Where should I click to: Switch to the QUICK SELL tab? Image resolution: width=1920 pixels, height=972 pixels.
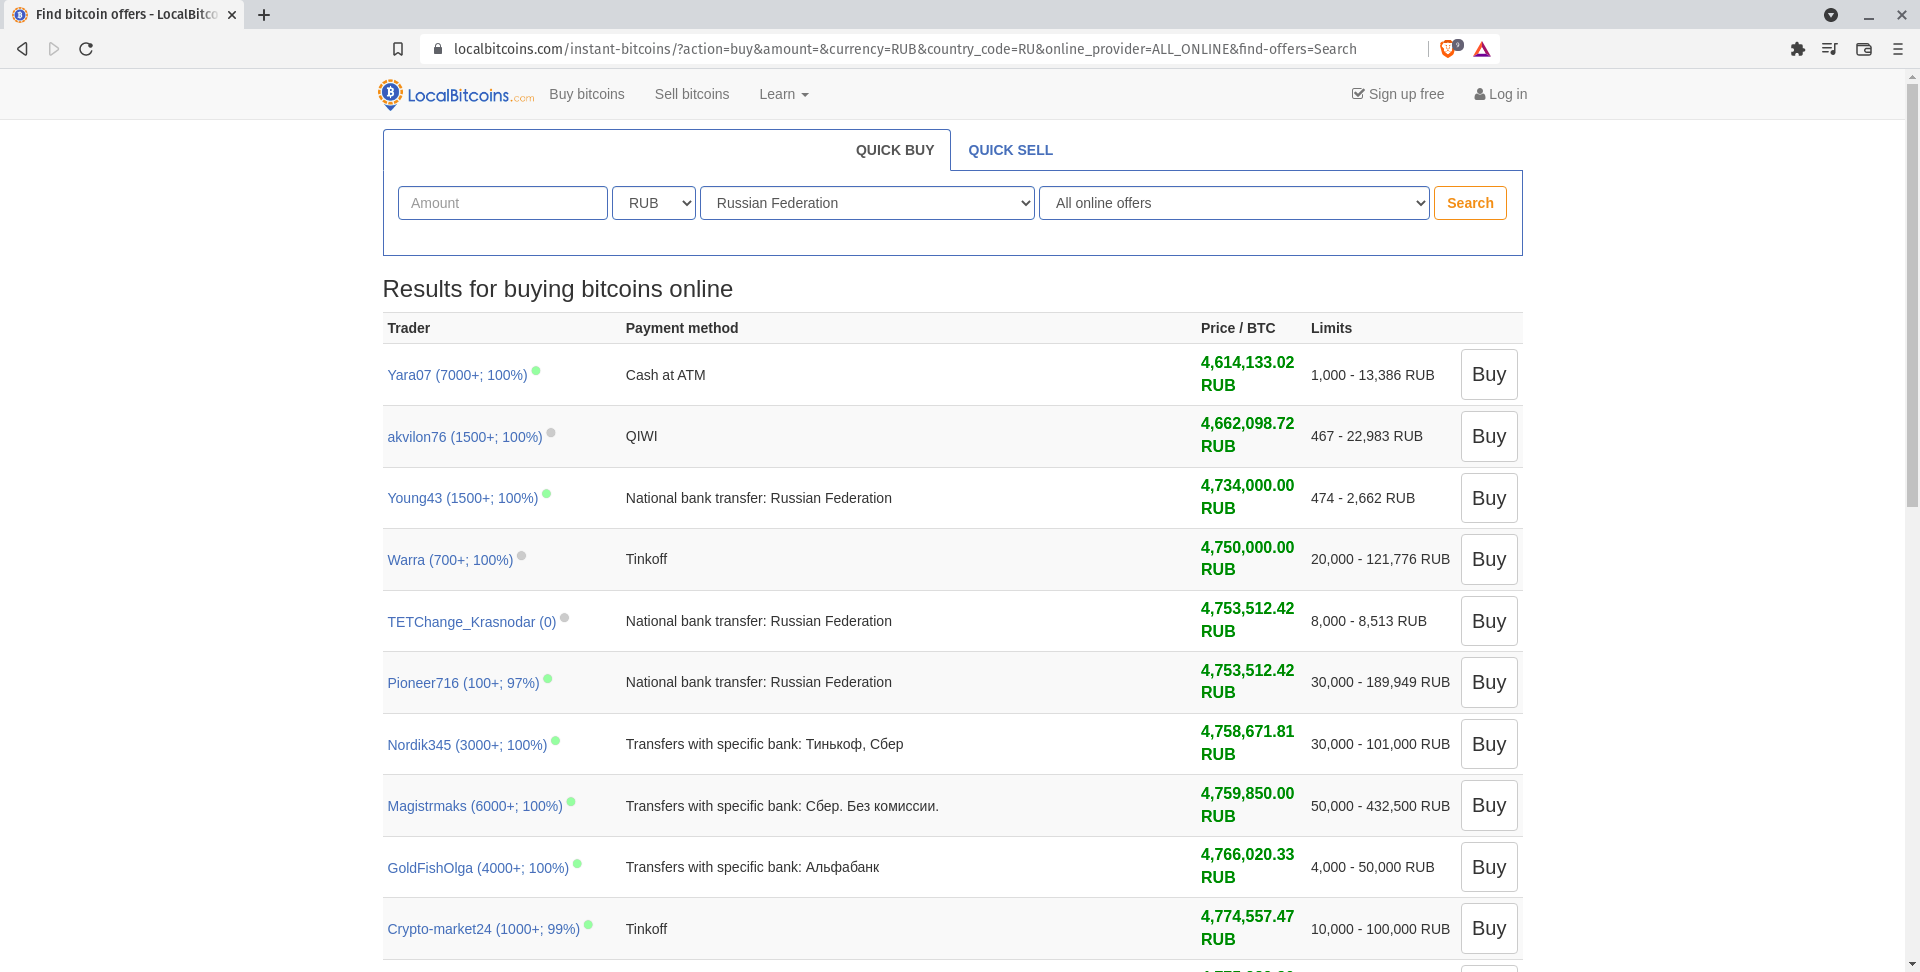1010,150
